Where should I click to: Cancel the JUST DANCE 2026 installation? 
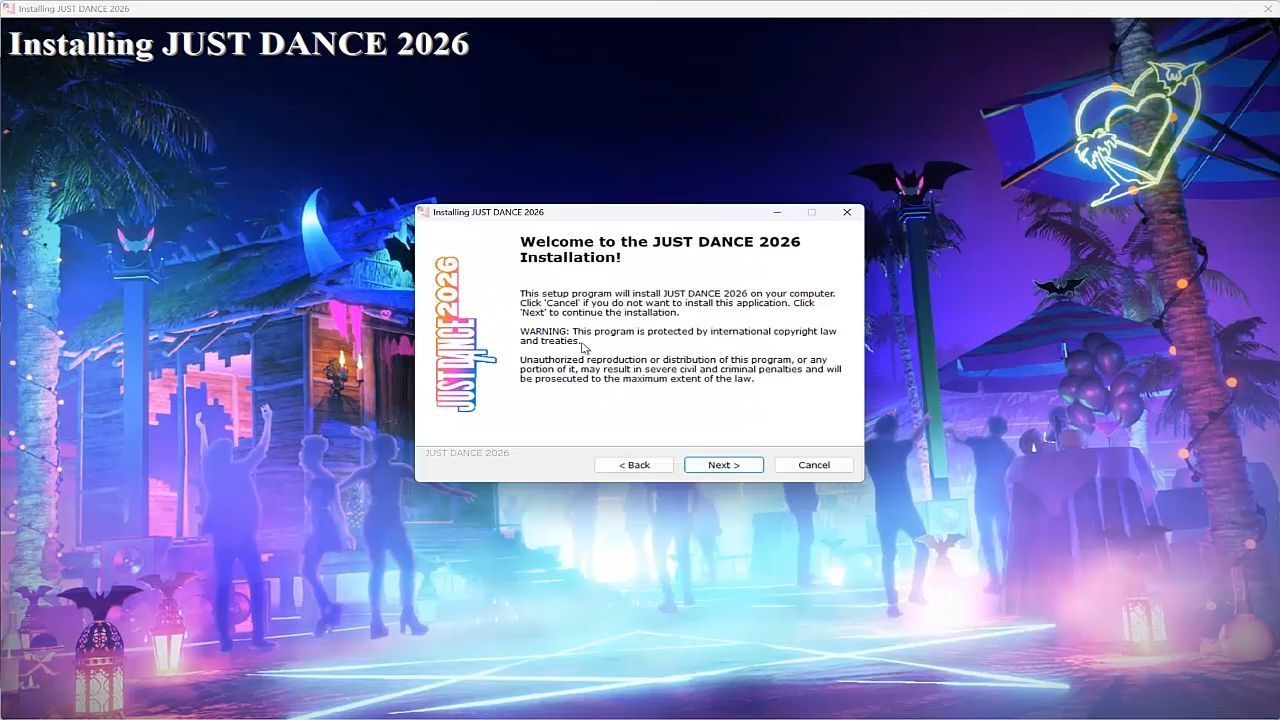coord(813,465)
